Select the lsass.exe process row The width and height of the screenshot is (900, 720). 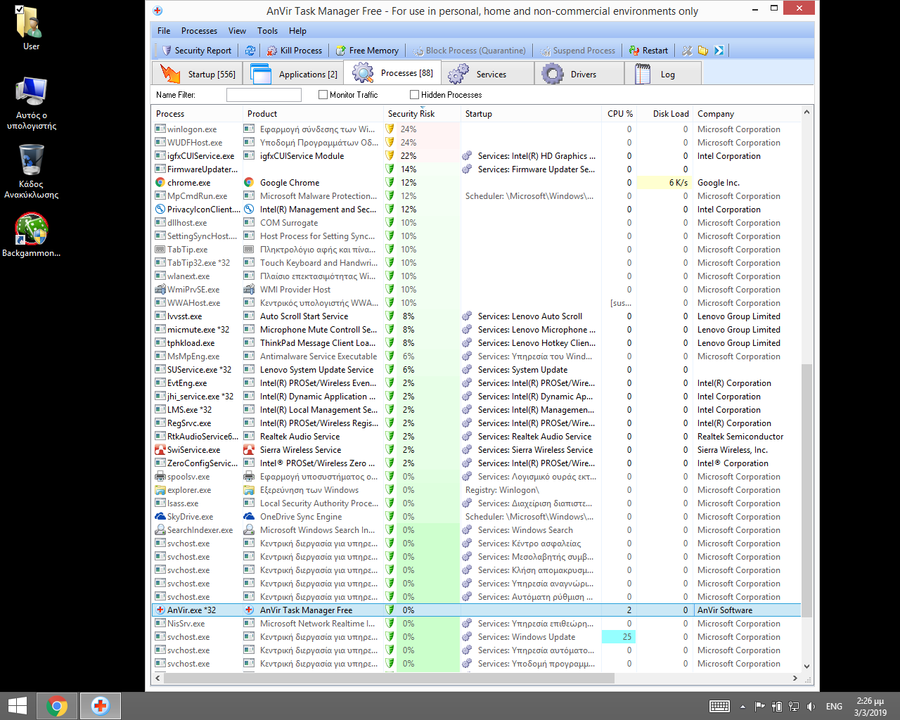point(476,504)
